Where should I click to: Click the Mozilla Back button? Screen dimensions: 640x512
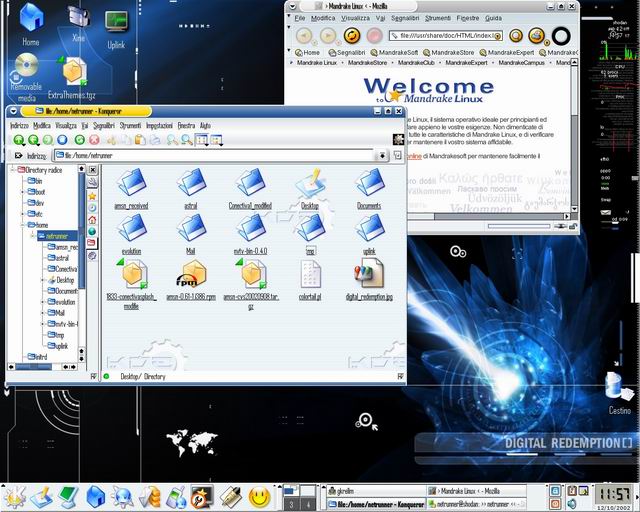tap(304, 36)
